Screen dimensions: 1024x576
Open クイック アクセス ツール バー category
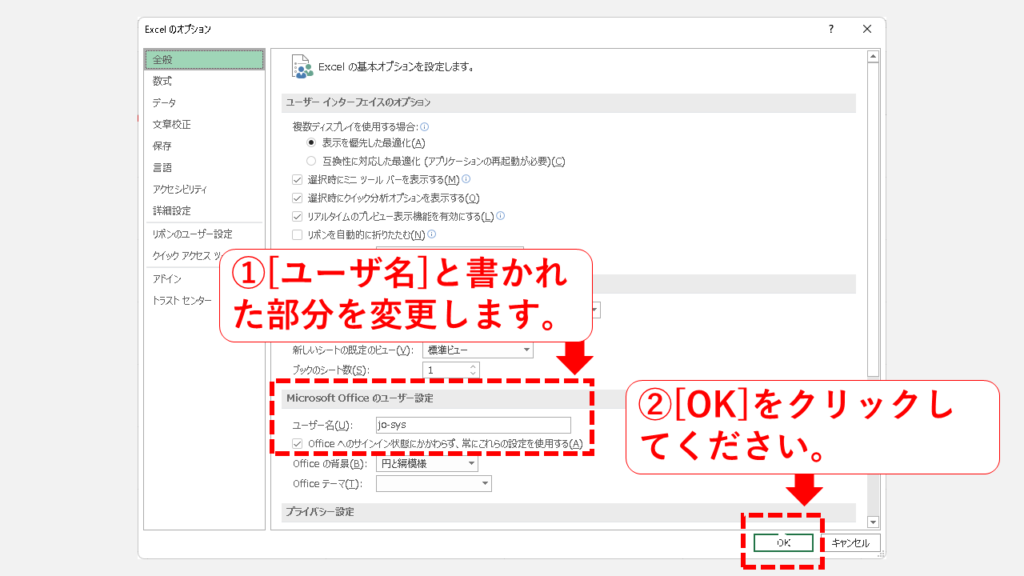186,255
